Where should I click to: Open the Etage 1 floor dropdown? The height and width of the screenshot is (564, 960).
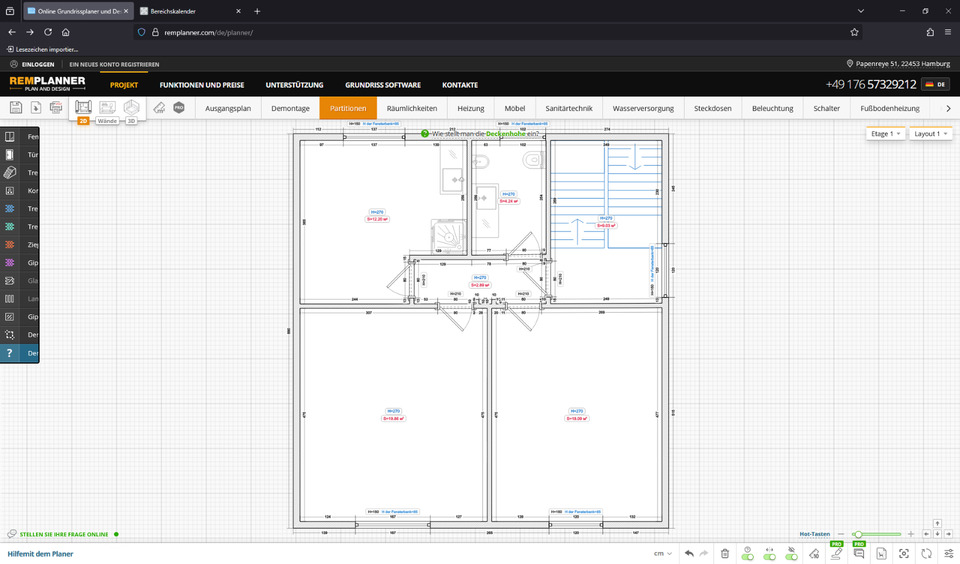(x=885, y=133)
